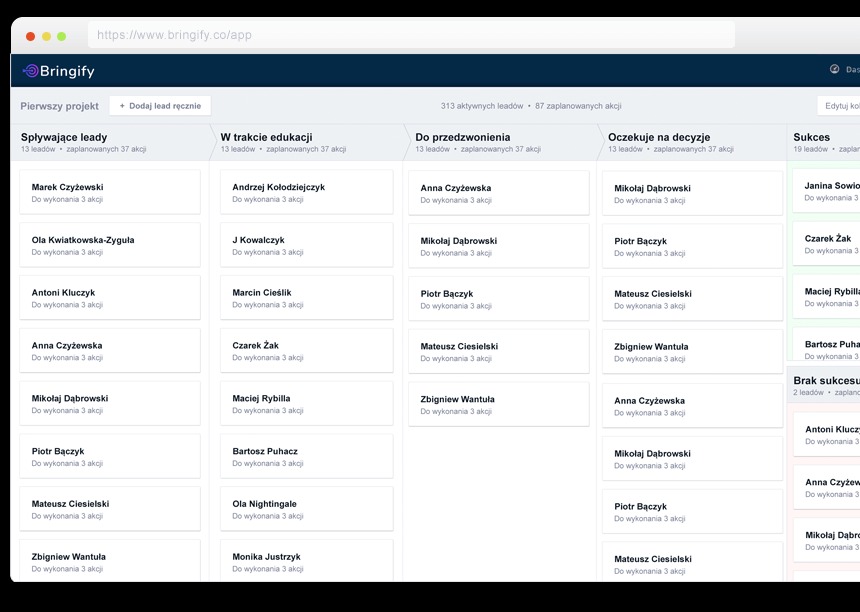
Task: Click the Bringify logo icon
Action: pyautogui.click(x=31, y=71)
